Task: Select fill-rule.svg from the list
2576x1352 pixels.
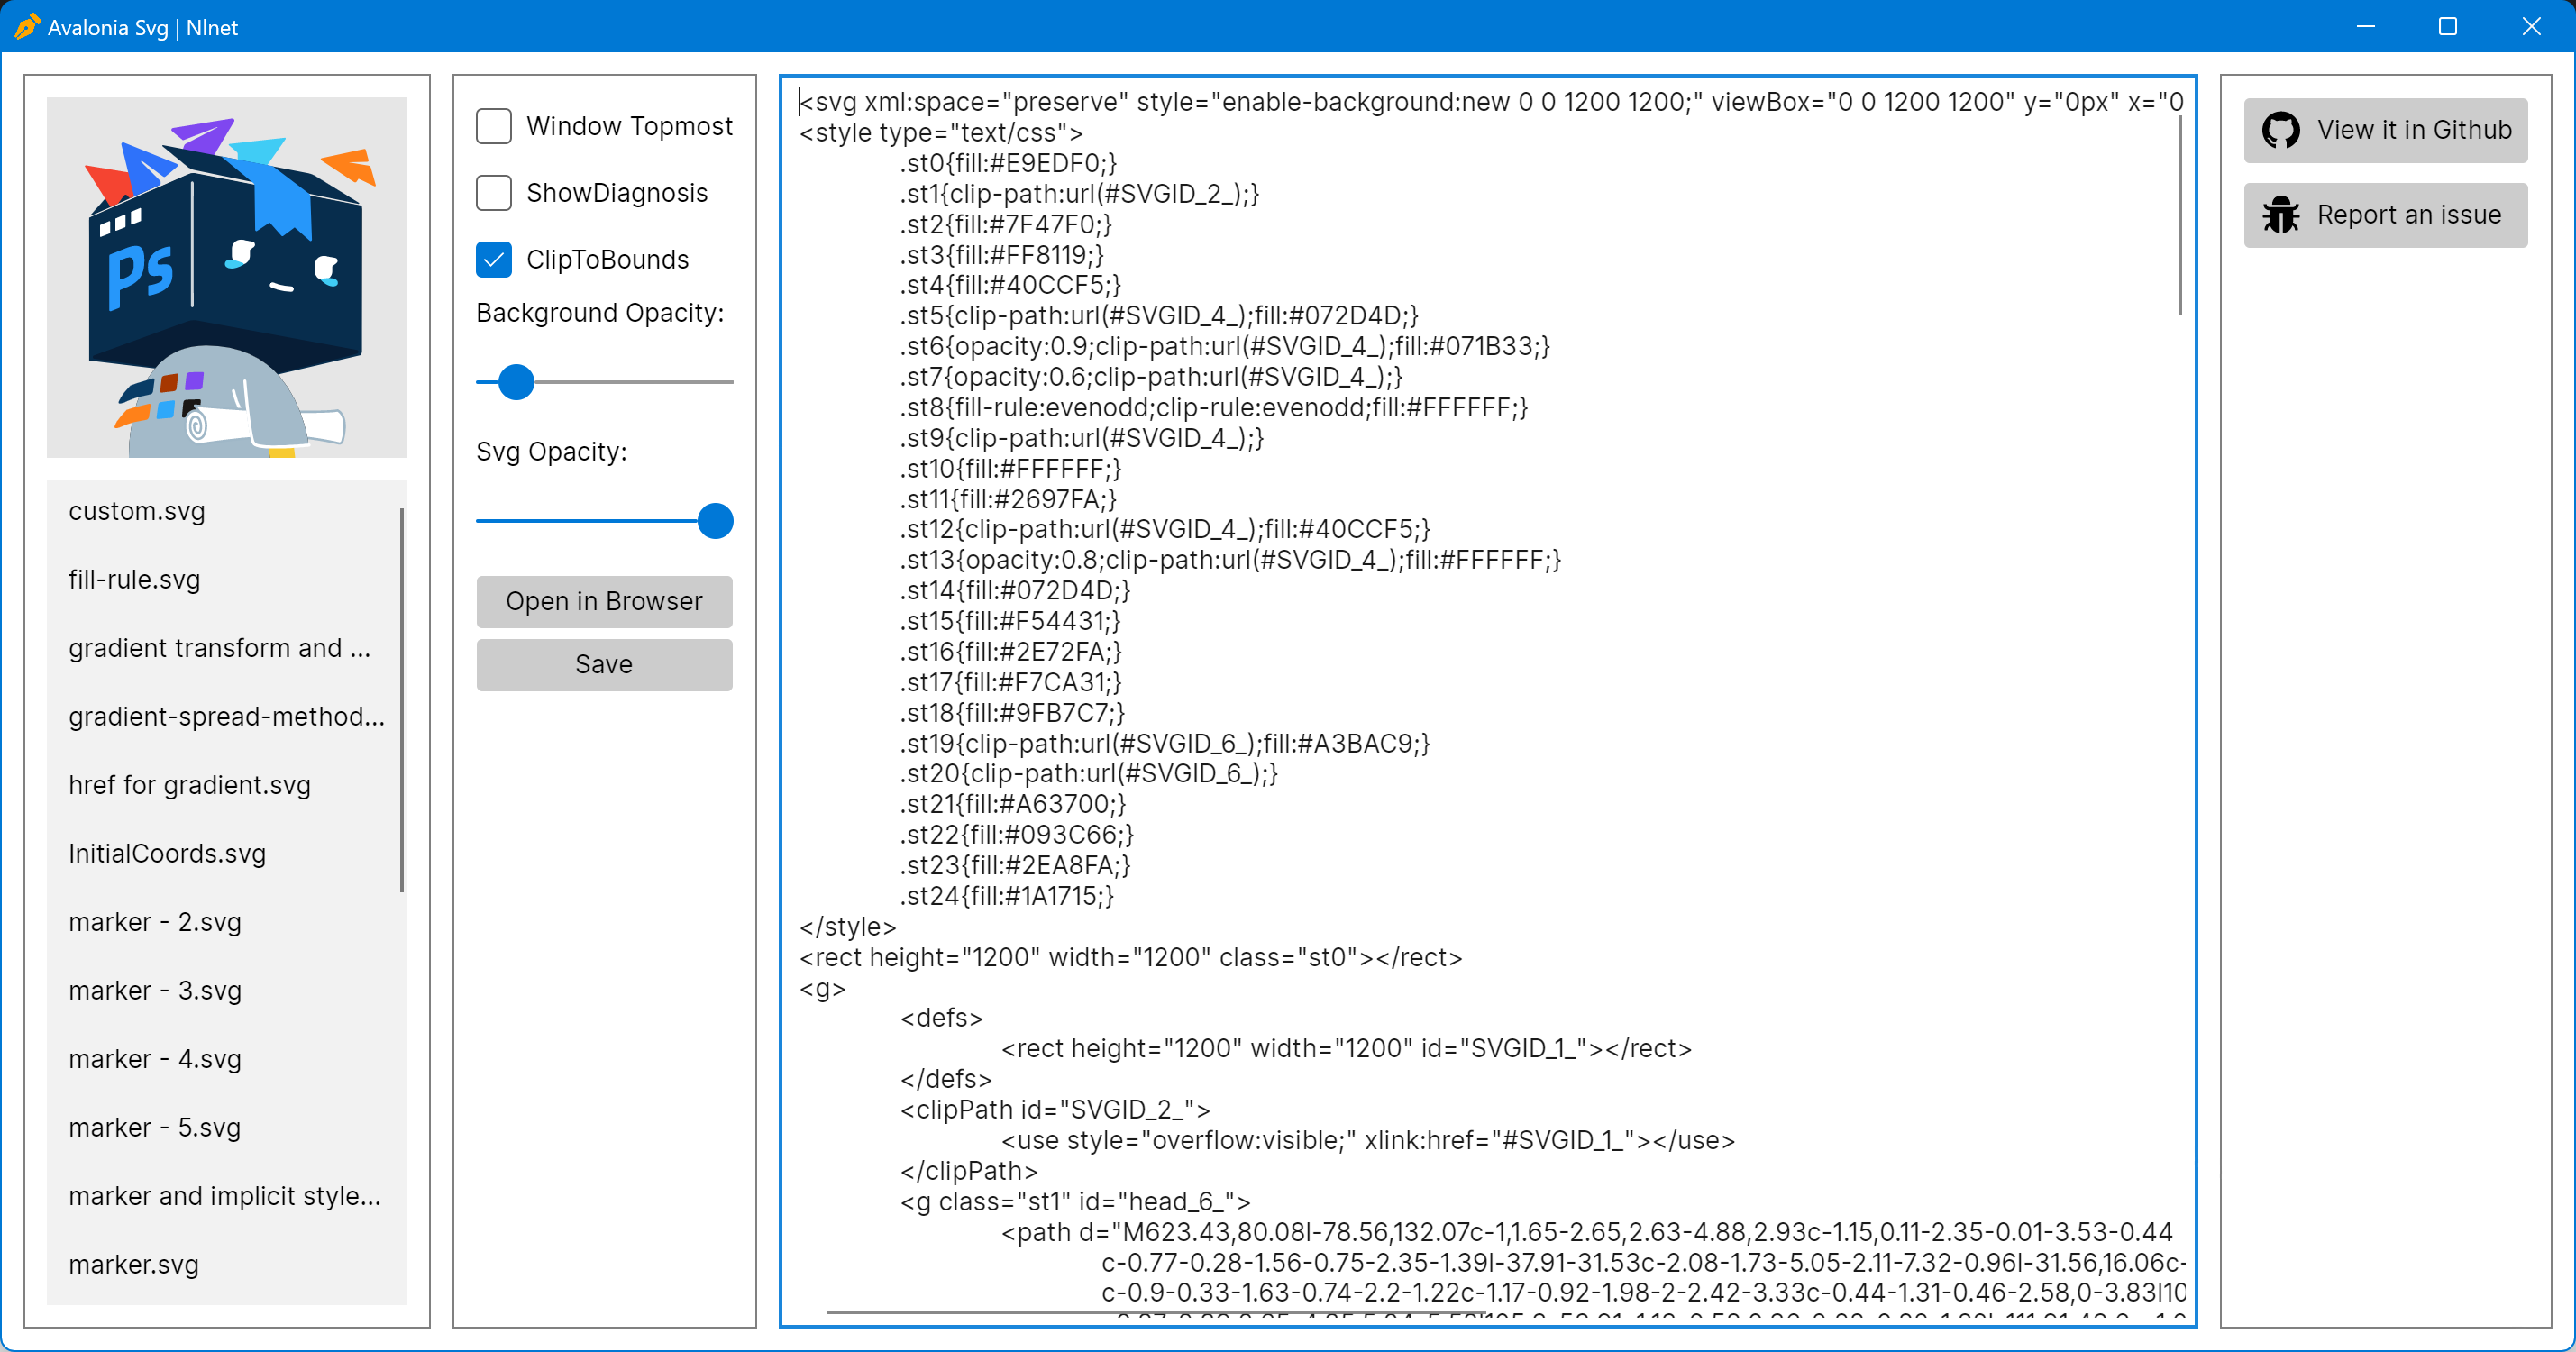Action: click(x=135, y=580)
